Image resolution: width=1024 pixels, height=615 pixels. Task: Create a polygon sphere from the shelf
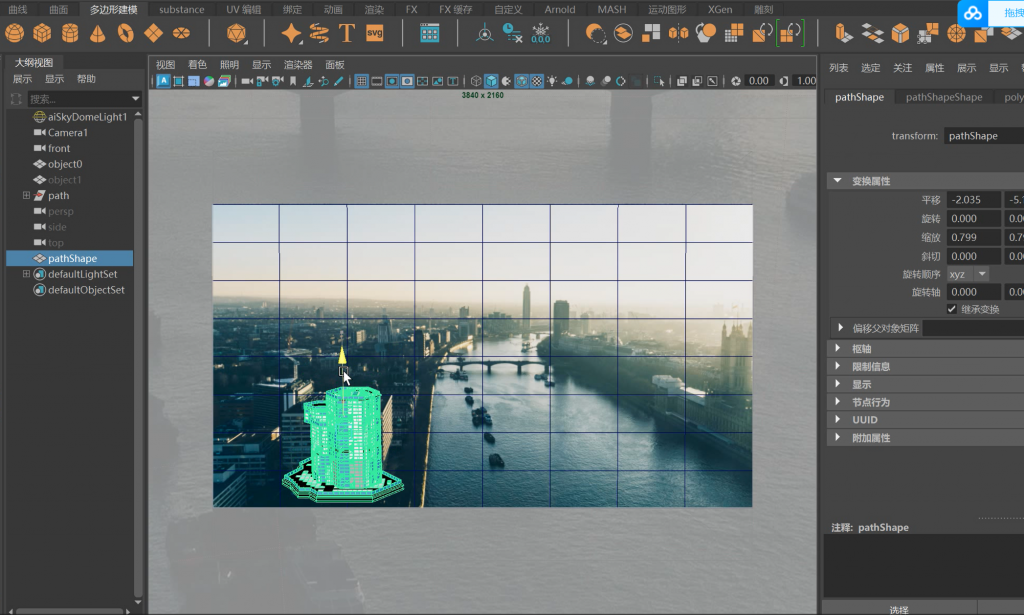pos(14,33)
